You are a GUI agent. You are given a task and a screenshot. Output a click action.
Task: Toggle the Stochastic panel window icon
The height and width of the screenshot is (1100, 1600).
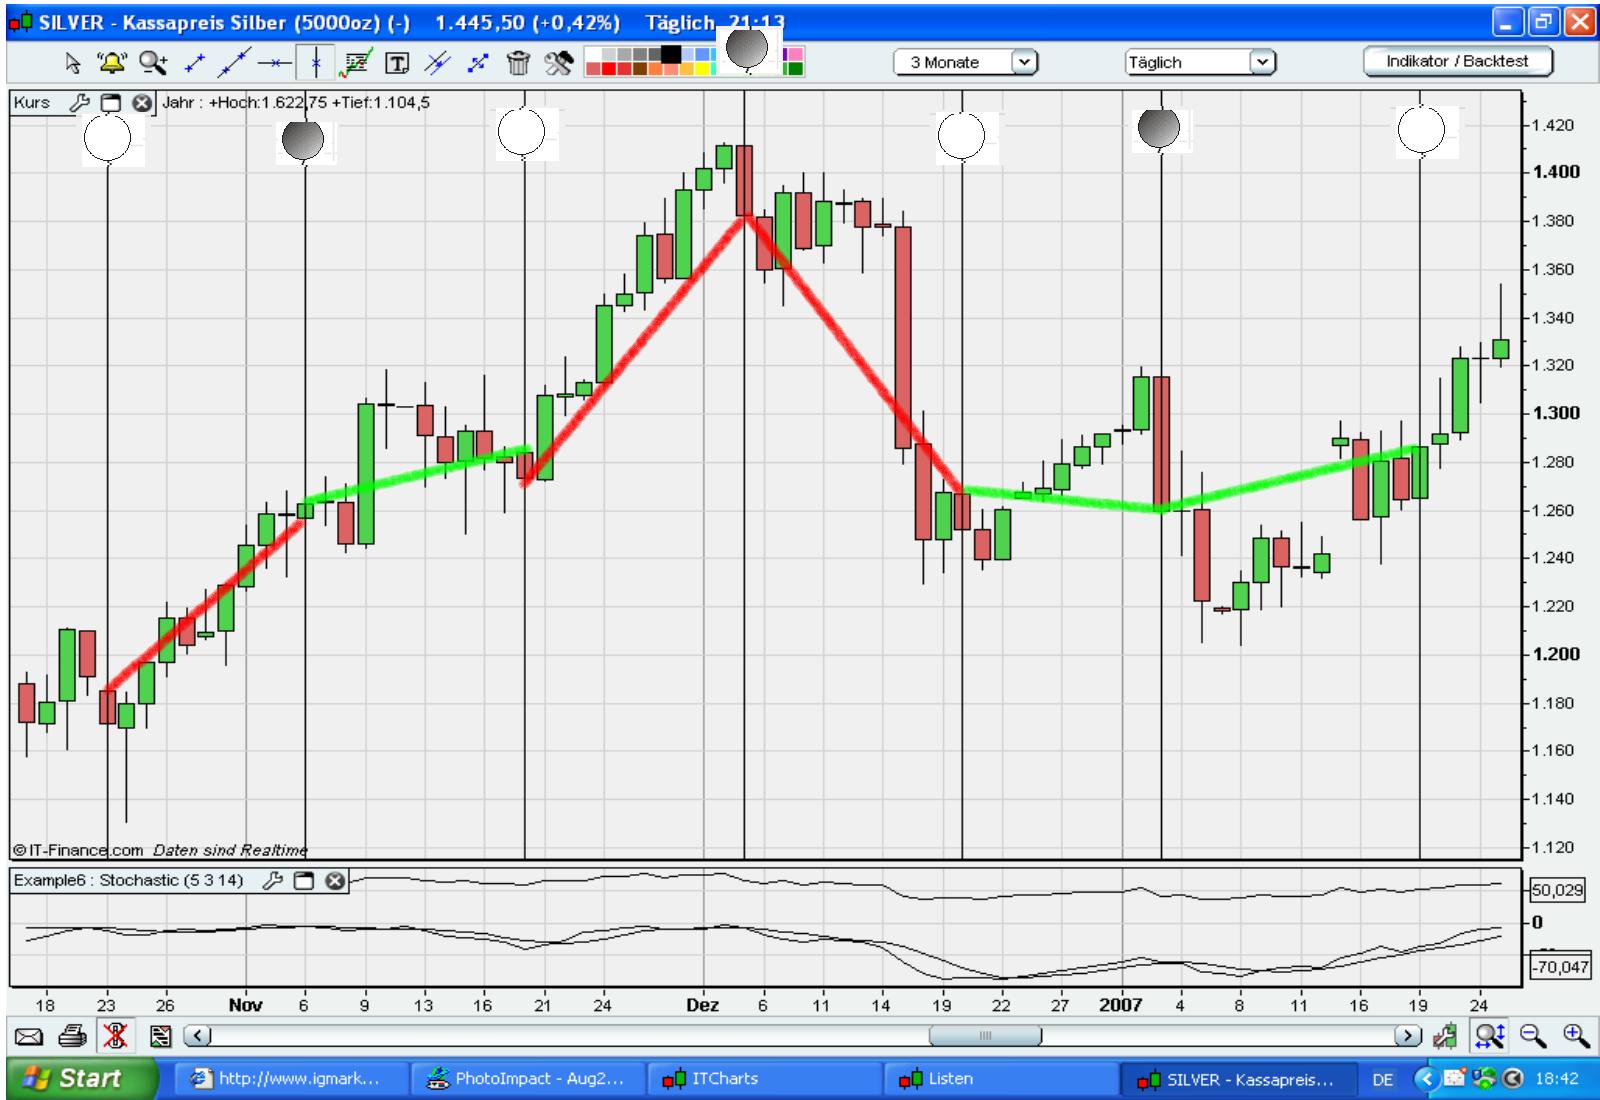point(303,881)
